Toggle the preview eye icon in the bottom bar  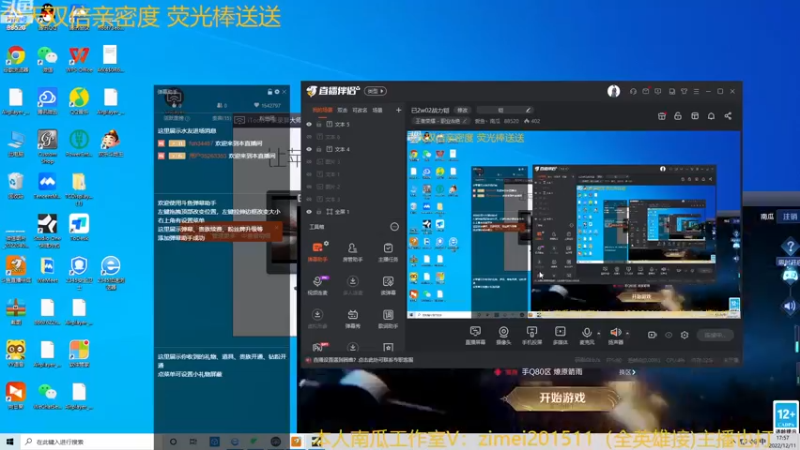tap(668, 335)
